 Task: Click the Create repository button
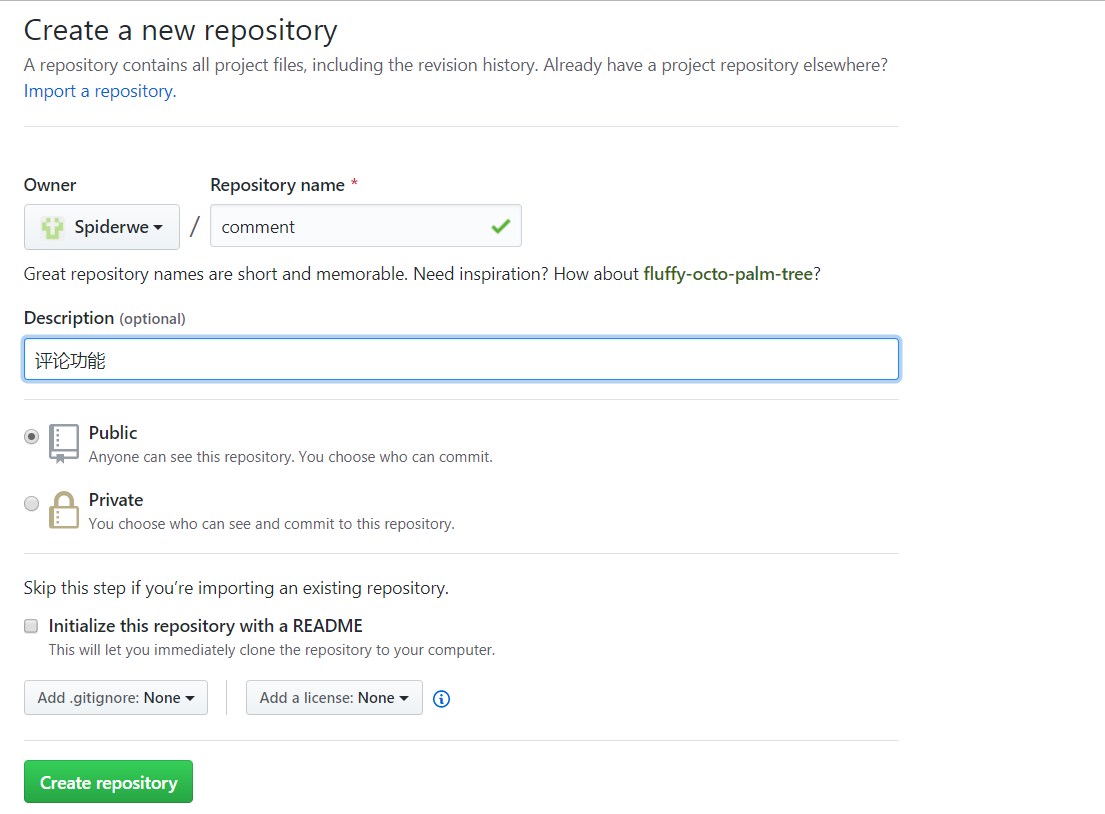click(x=109, y=782)
